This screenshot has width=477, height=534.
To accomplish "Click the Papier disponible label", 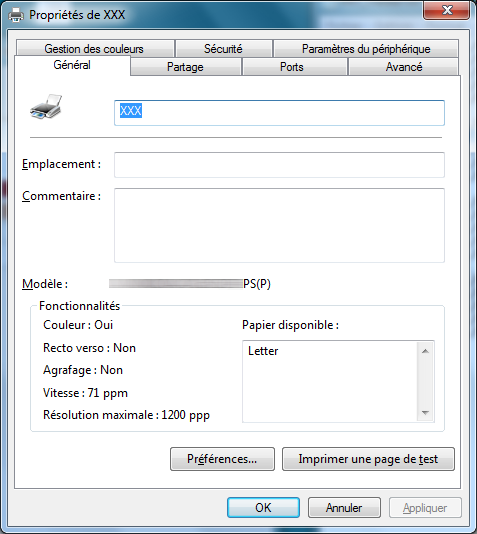I will coord(290,325).
